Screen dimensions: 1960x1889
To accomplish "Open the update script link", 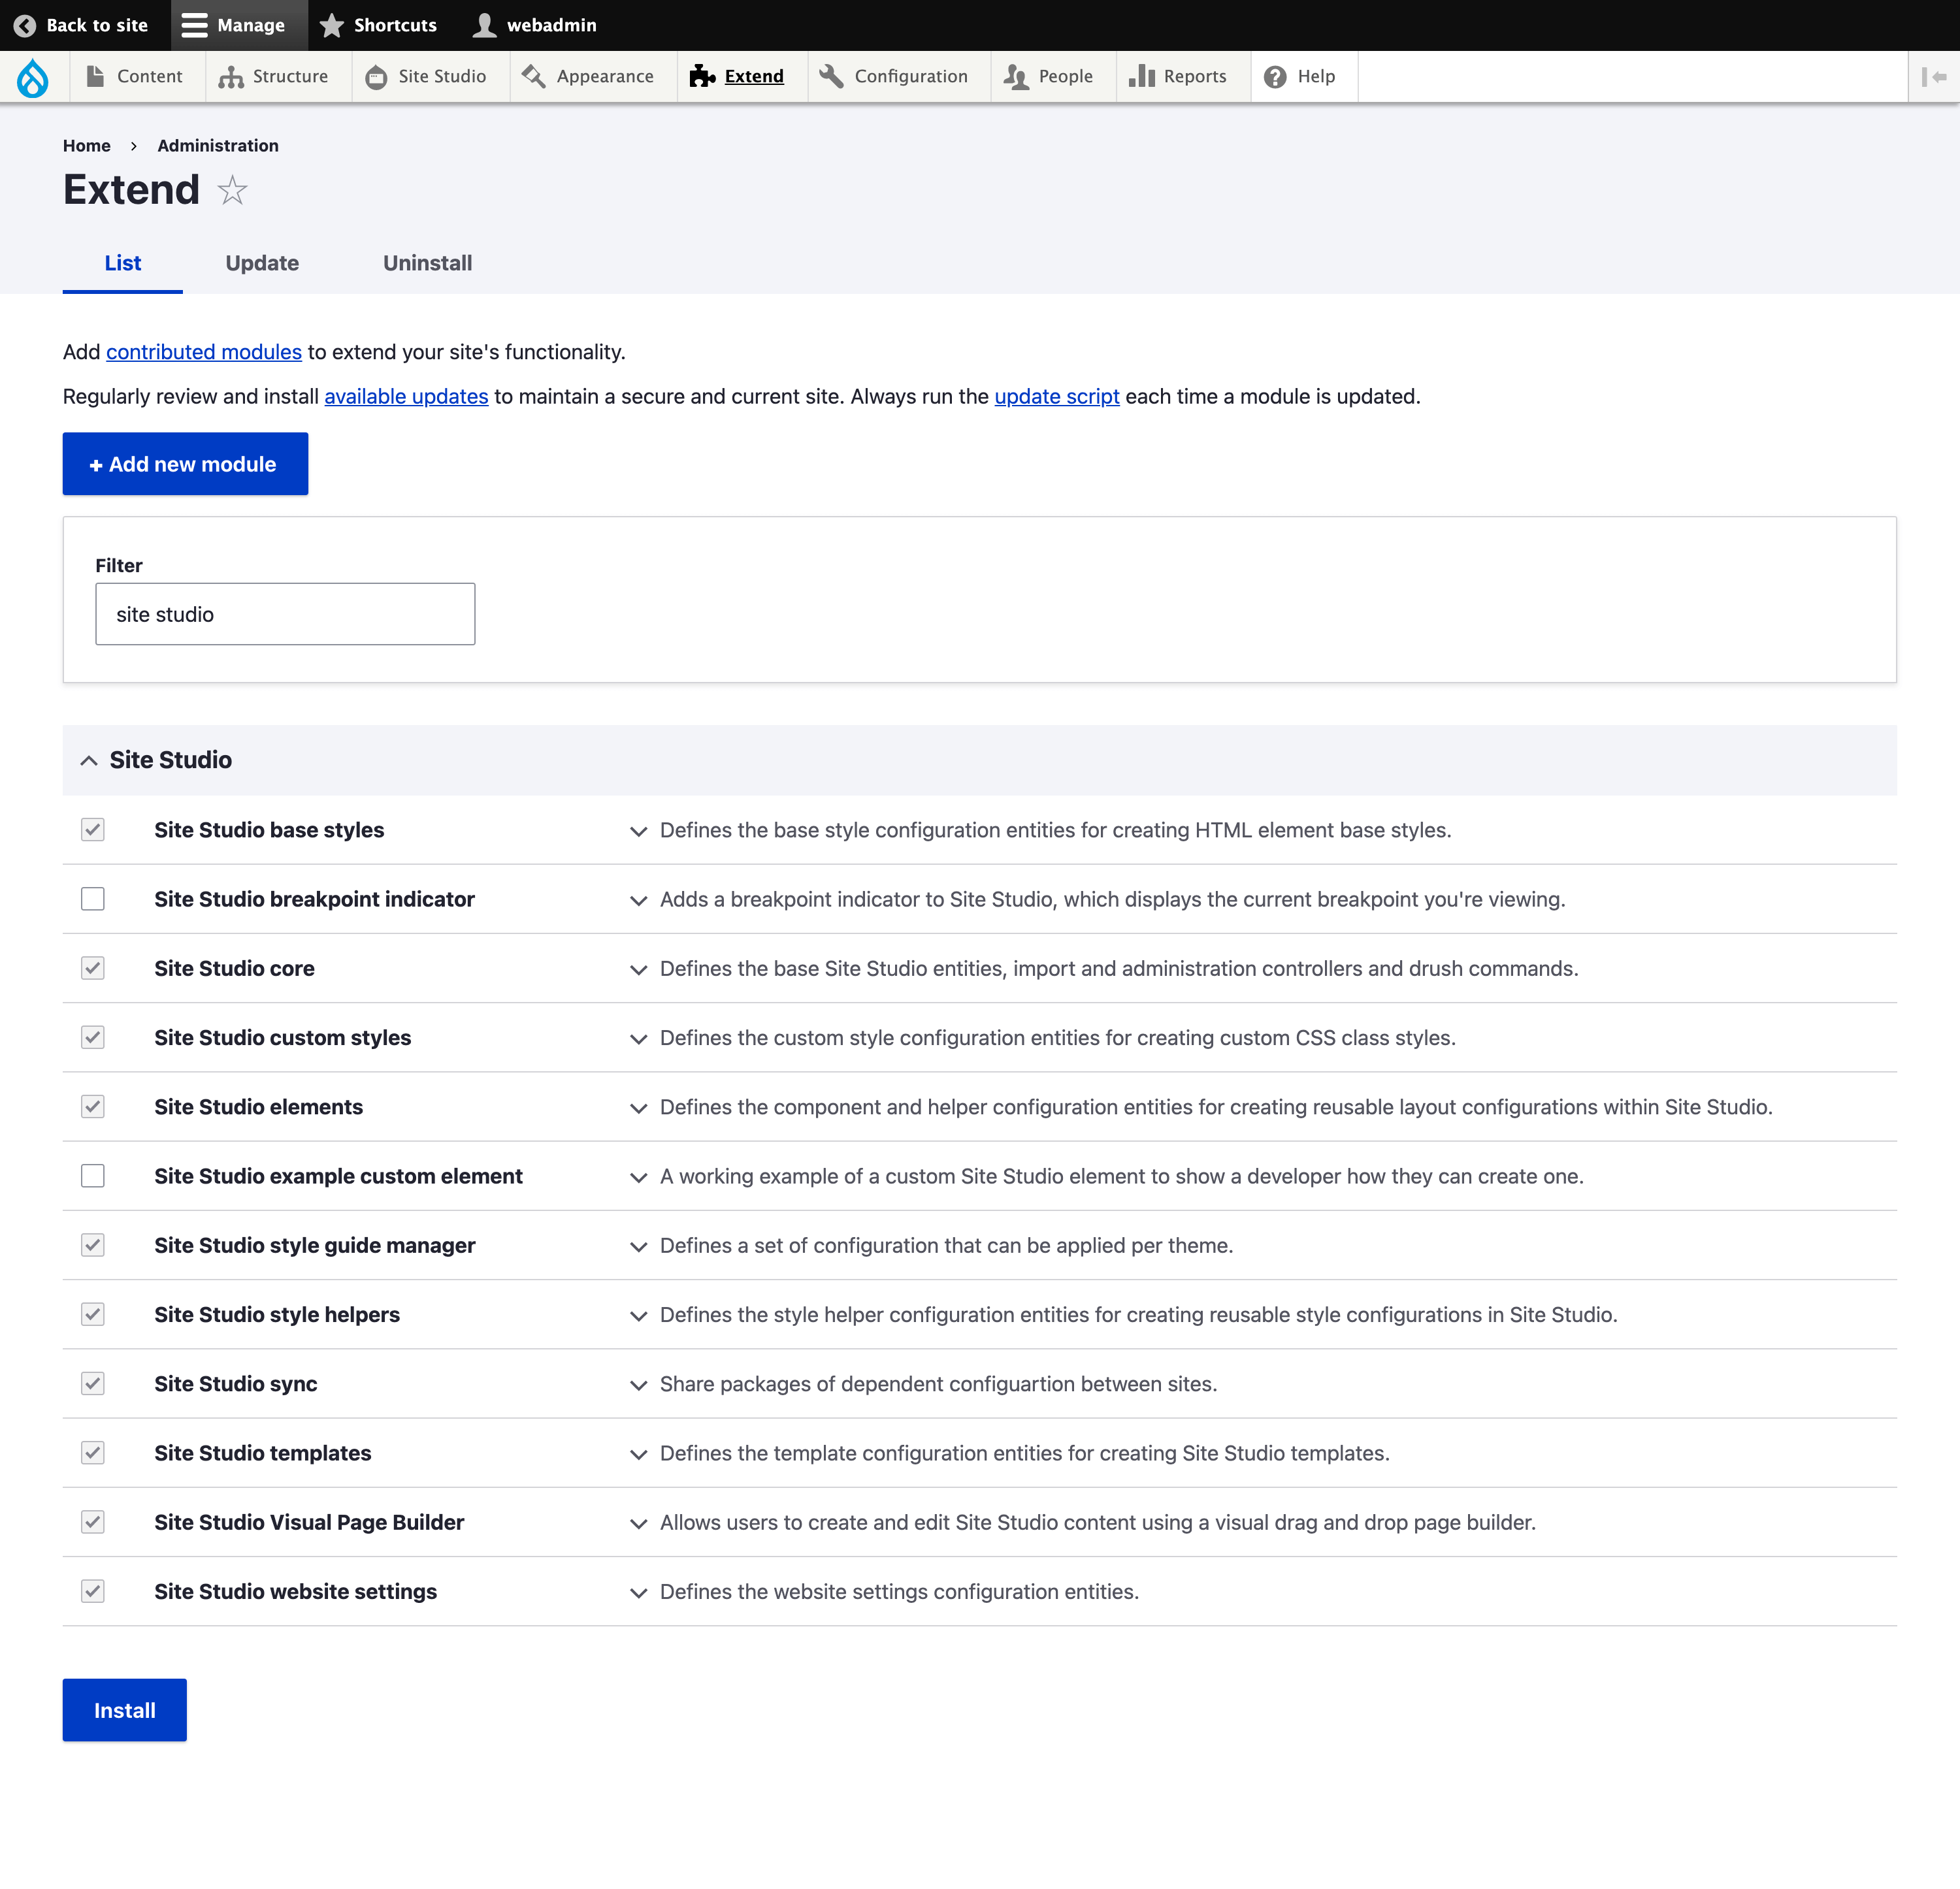I will coord(1057,396).
